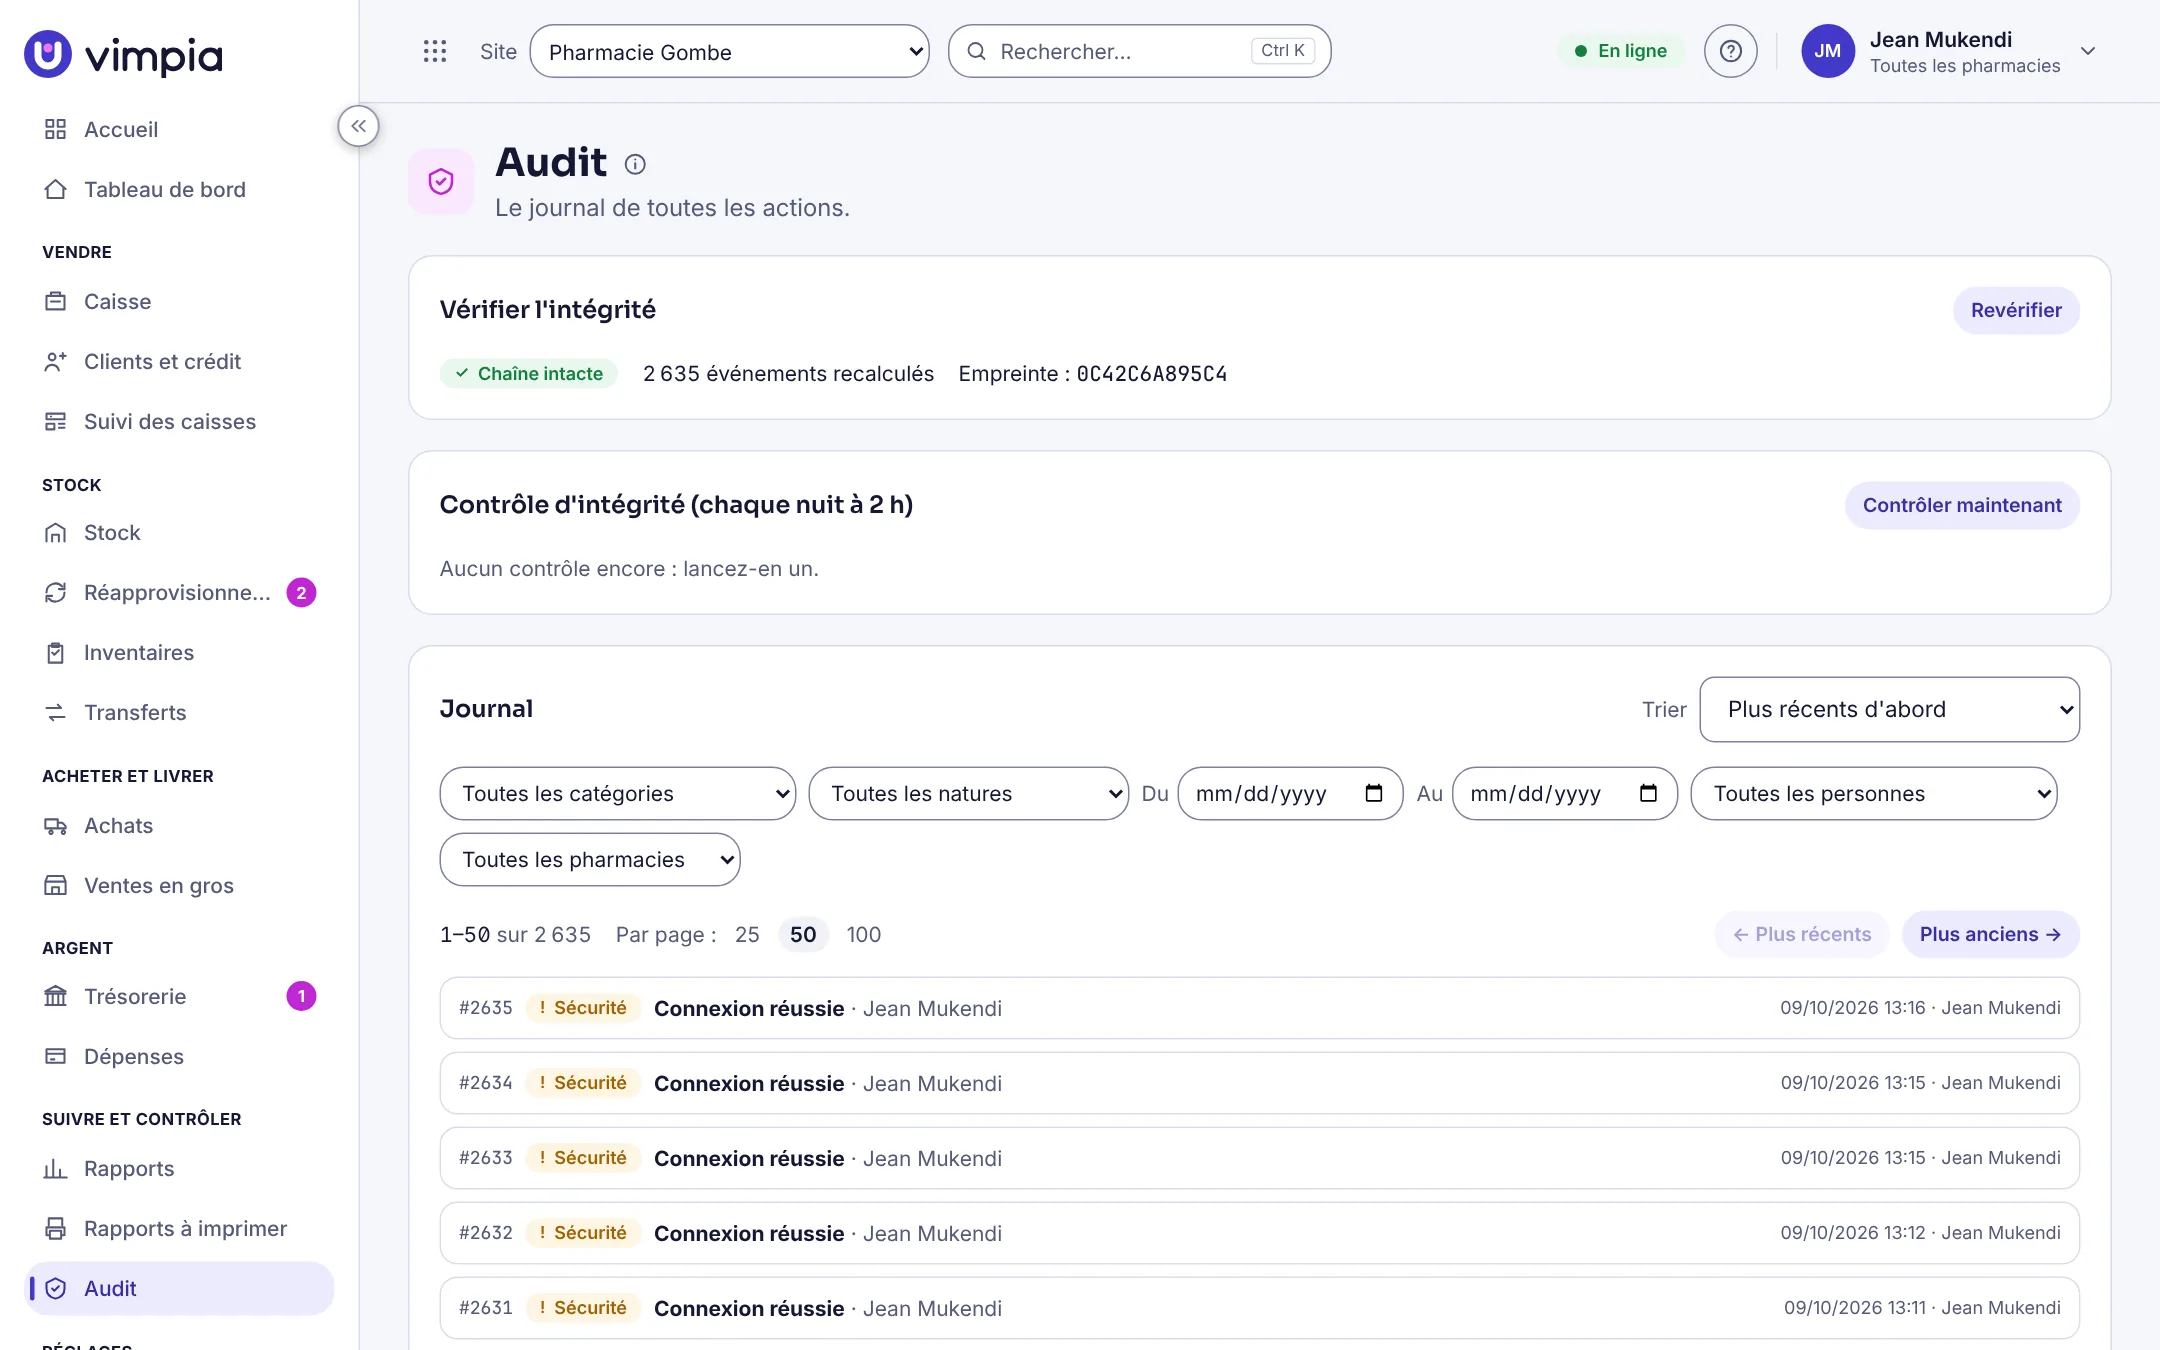Go to older entries with Plus anciens
Screen dimensions: 2160x1350
tap(1990, 934)
